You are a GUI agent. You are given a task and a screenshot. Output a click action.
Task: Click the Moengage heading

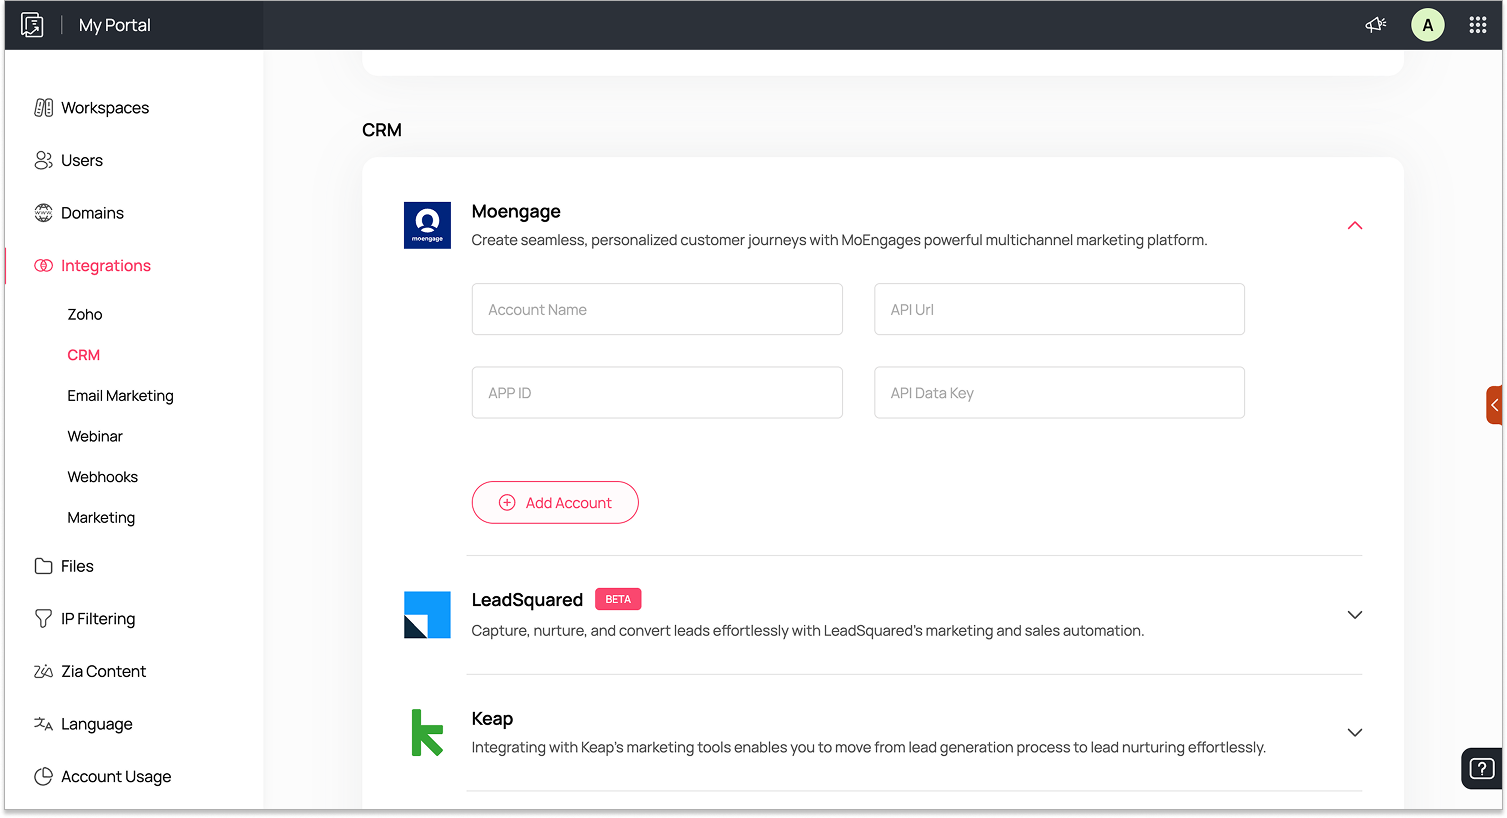516,211
